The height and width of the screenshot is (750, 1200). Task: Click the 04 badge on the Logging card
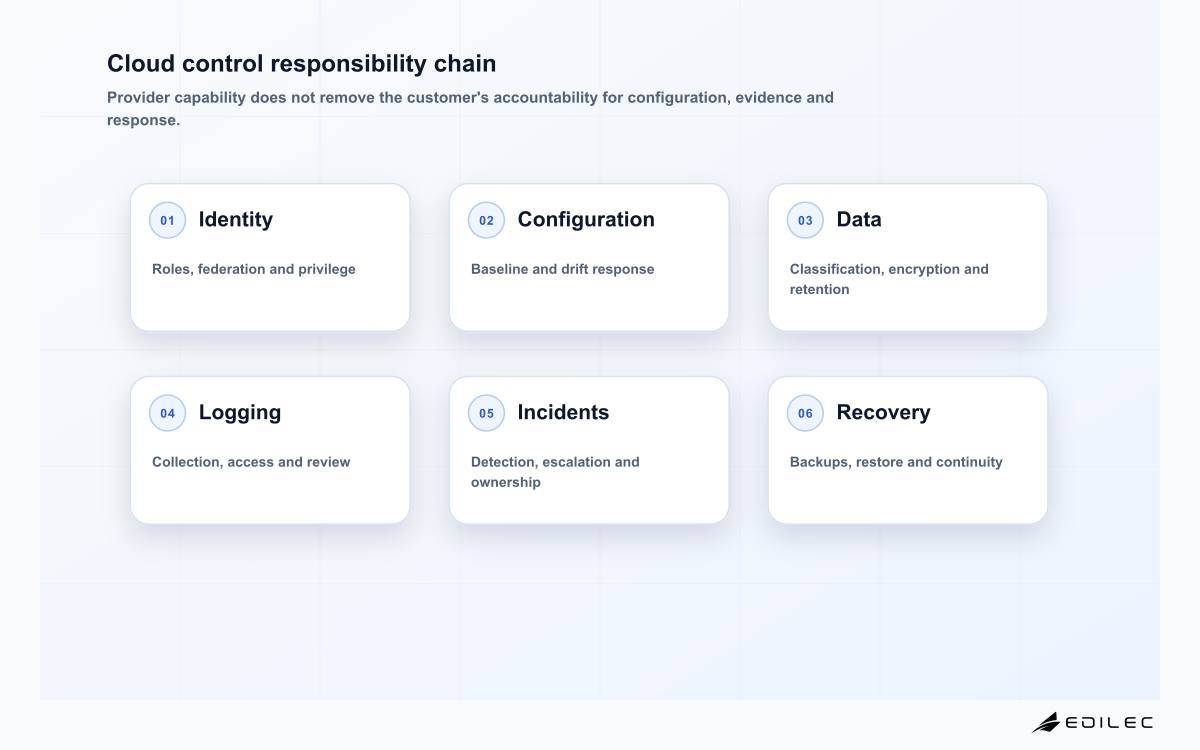(167, 413)
